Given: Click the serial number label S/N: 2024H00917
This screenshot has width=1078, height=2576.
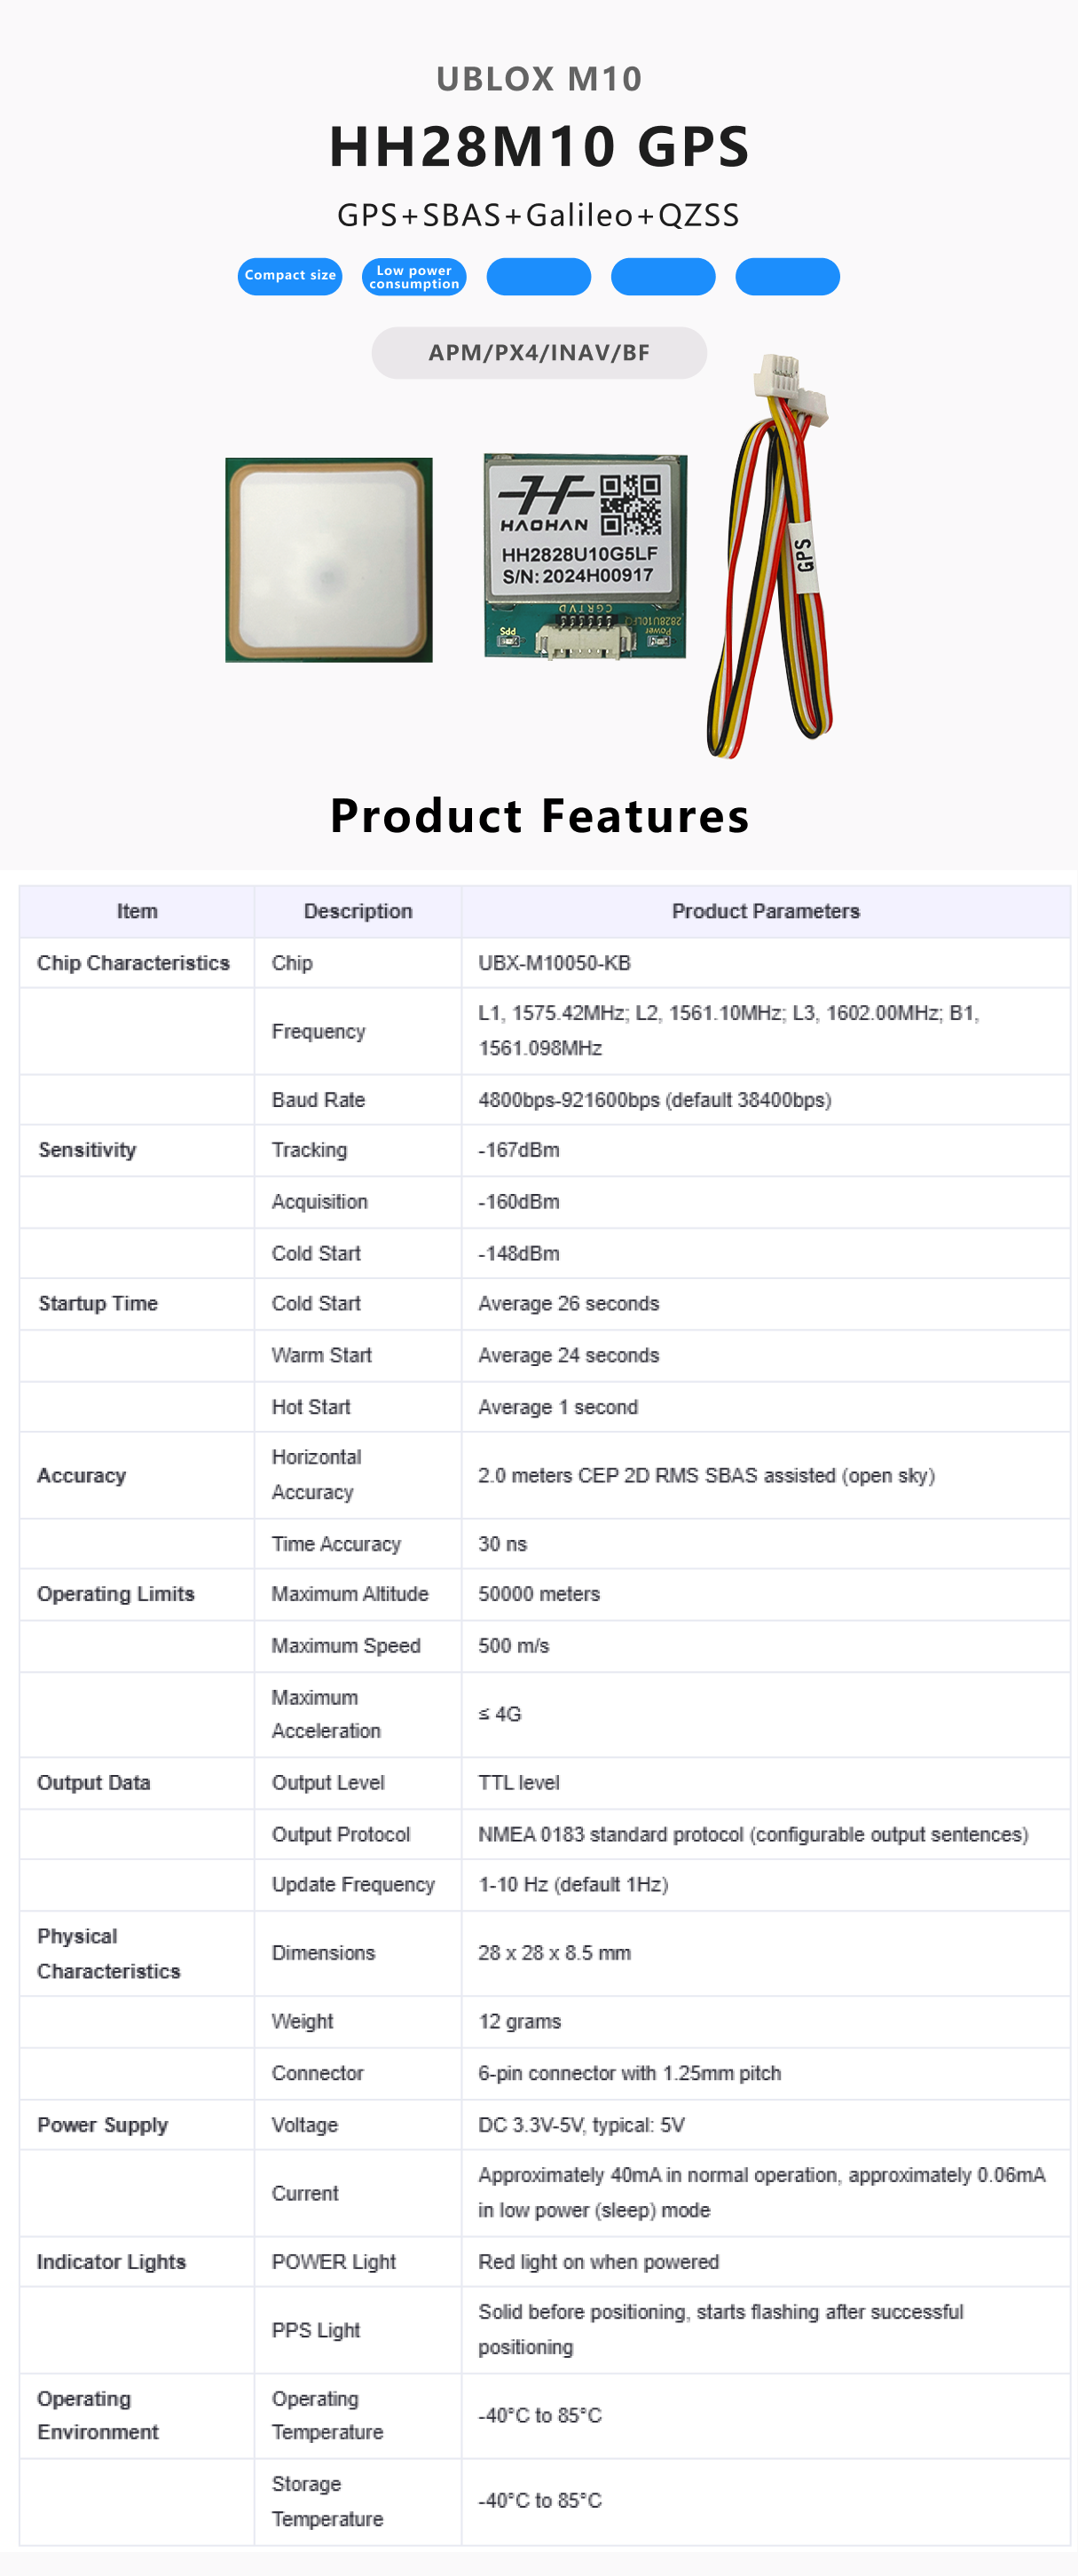Looking at the screenshot, I should 577,576.
